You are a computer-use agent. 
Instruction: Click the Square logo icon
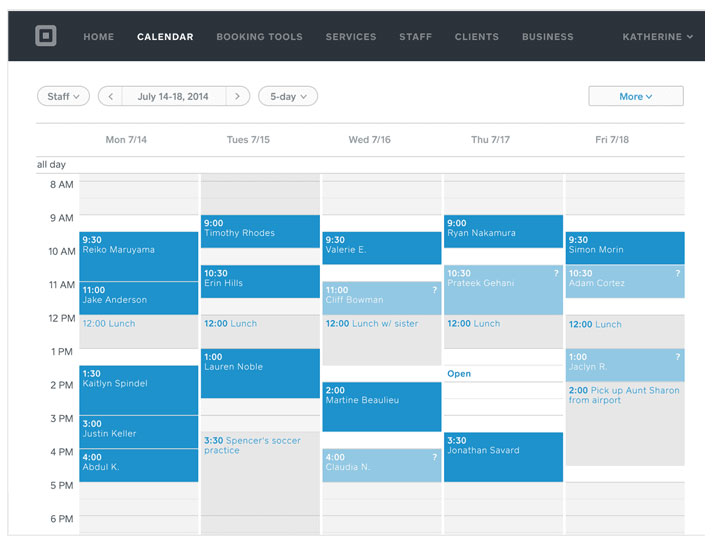(45, 37)
